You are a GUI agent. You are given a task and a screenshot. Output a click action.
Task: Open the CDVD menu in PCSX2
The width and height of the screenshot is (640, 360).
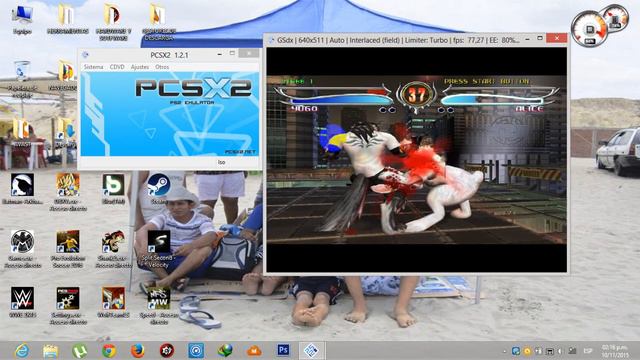pos(117,67)
